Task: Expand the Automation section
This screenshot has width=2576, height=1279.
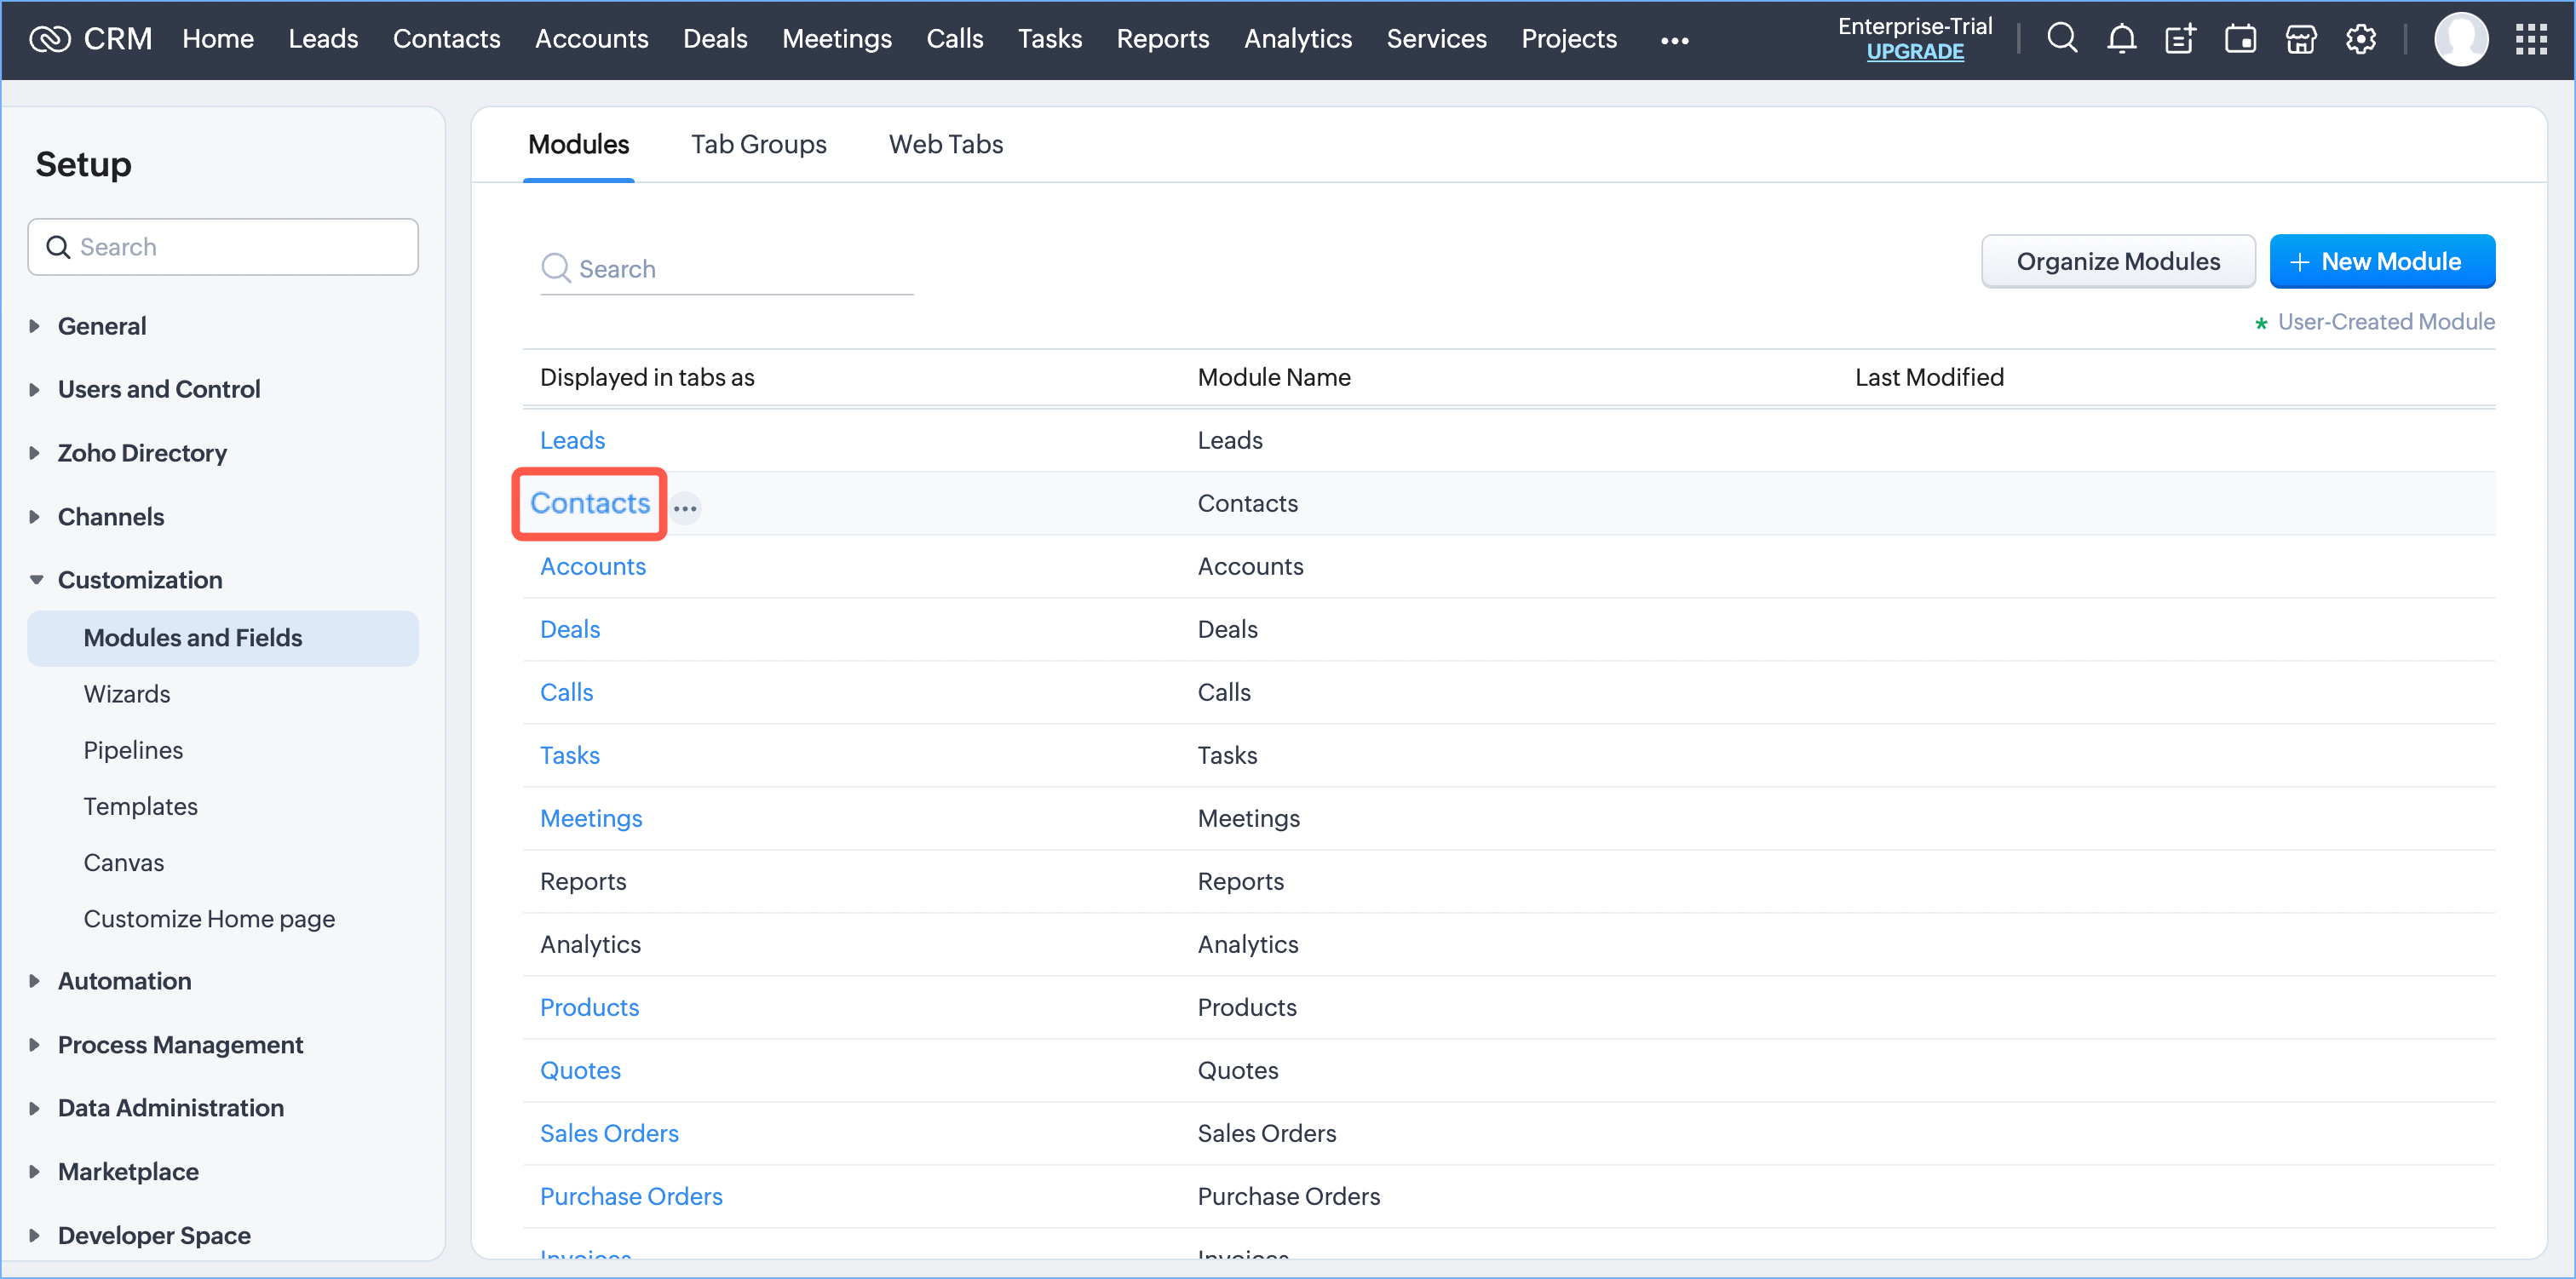Action: point(124,981)
